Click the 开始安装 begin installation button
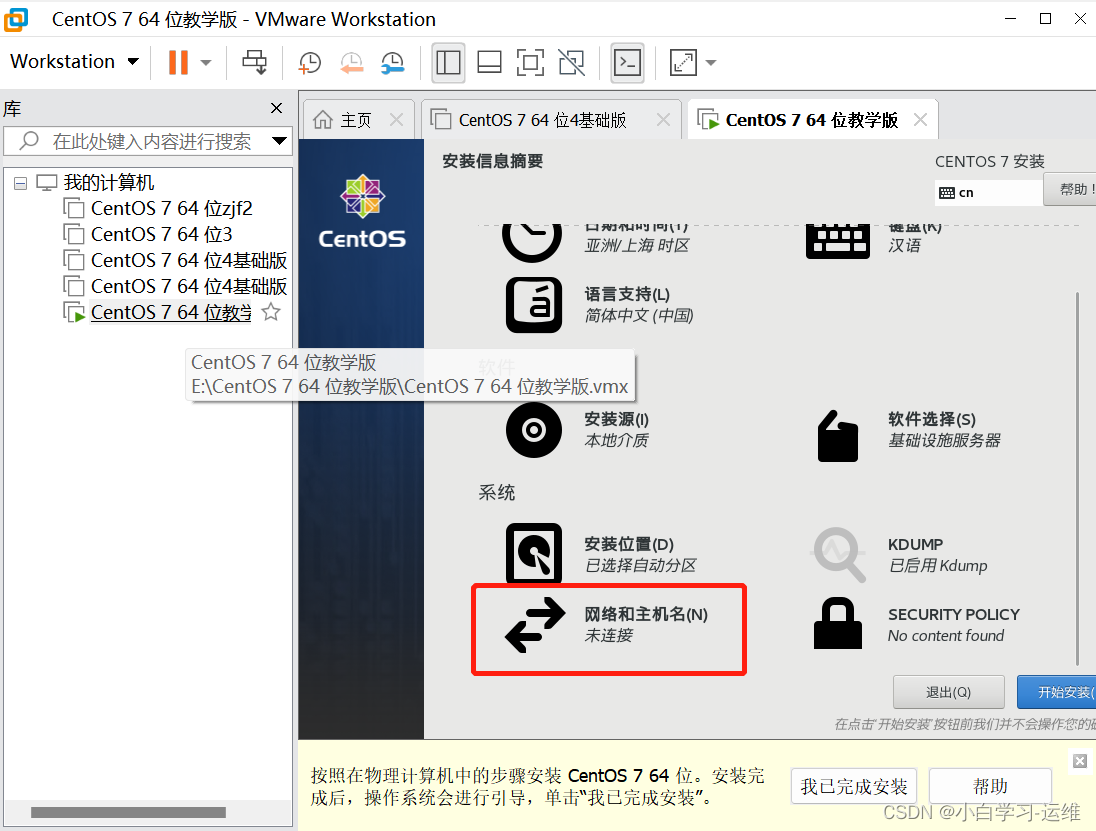Screen dimensions: 1096x831 click(x=1057, y=692)
